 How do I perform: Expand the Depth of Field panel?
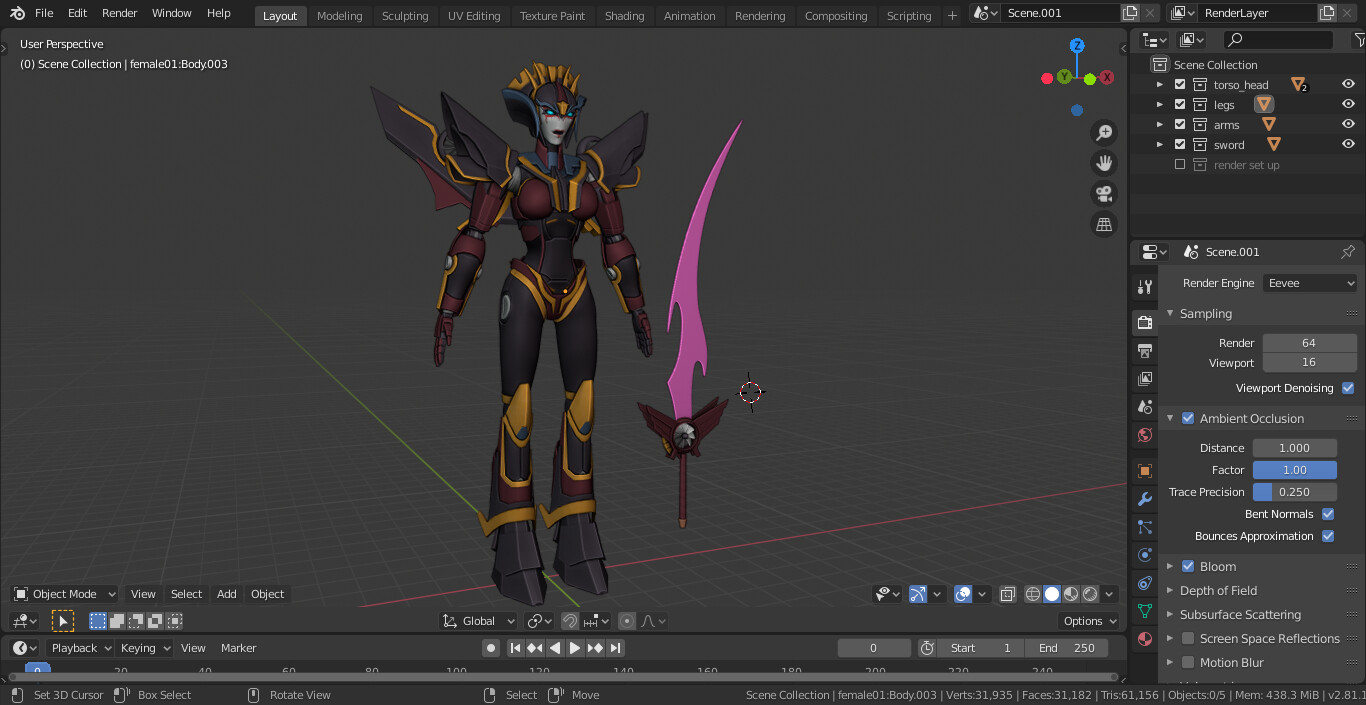point(1218,591)
